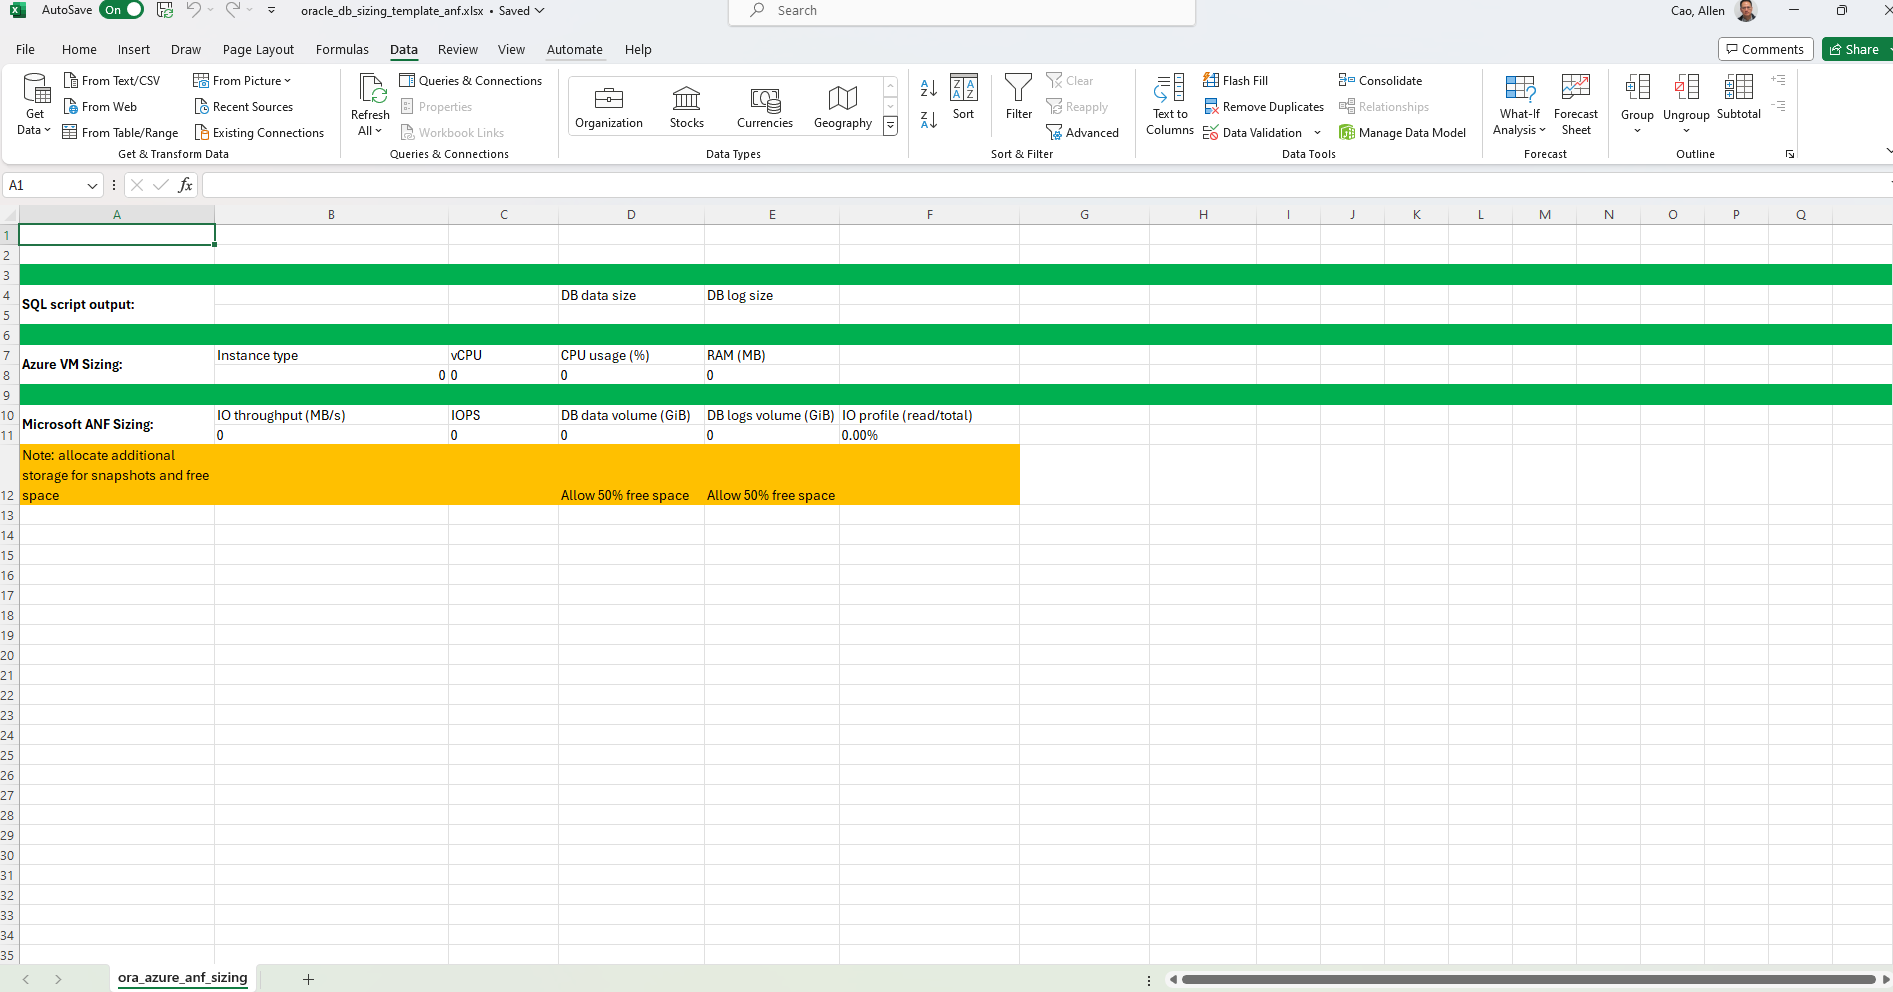The image size is (1893, 992).
Task: Click the Comments button
Action: coord(1765,49)
